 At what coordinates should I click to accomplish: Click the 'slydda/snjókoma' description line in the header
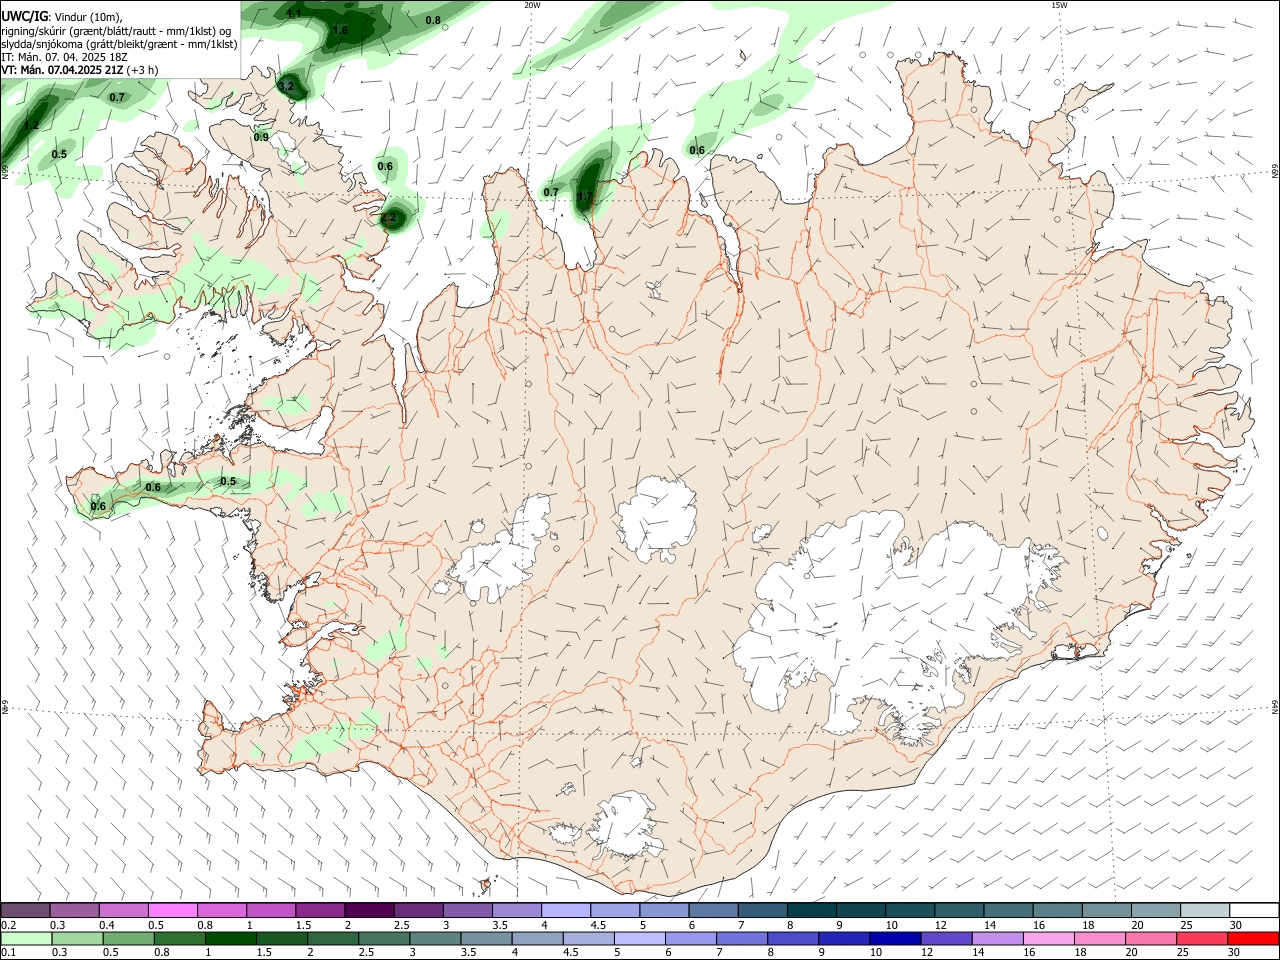click(x=119, y=44)
